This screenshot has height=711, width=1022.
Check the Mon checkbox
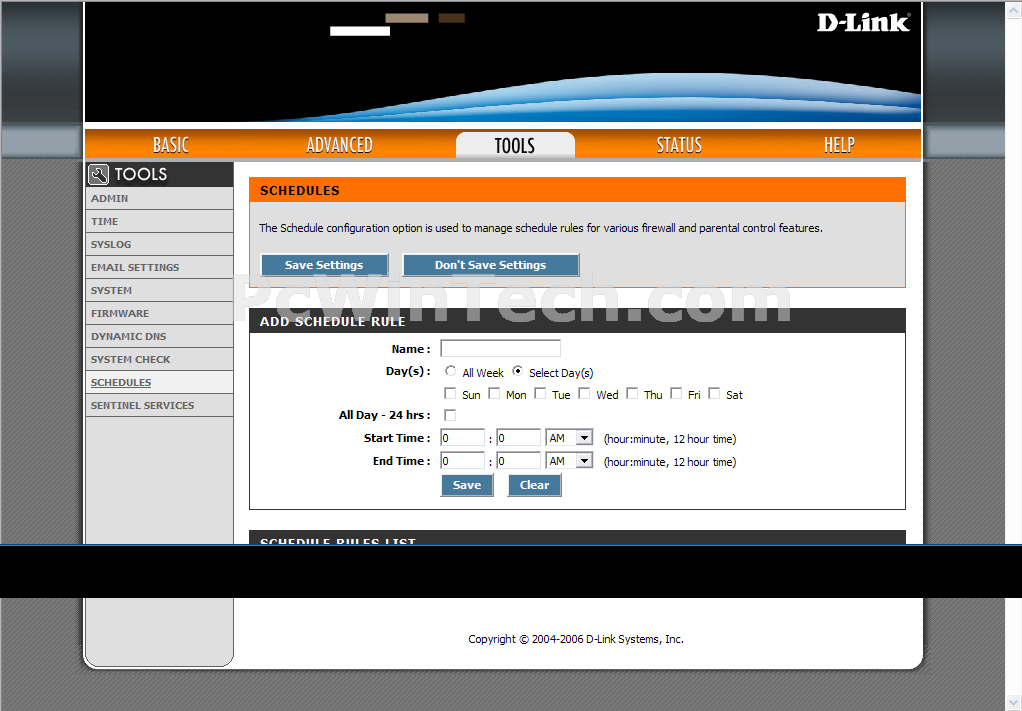pos(494,393)
